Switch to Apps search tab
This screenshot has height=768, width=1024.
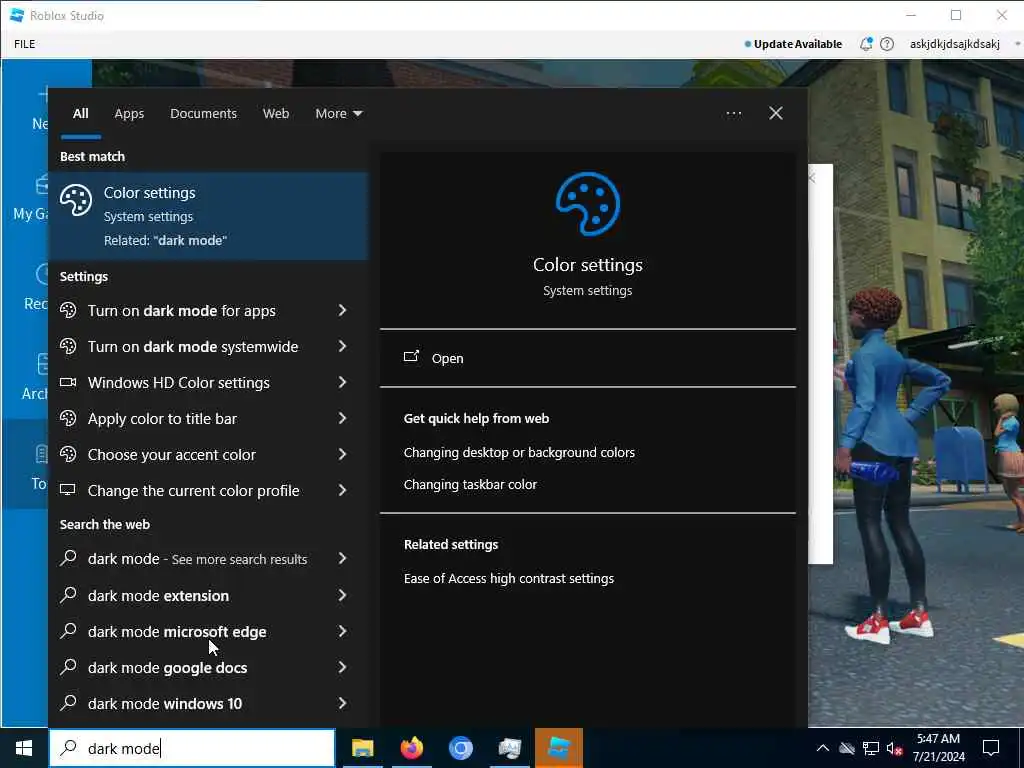pyautogui.click(x=129, y=114)
